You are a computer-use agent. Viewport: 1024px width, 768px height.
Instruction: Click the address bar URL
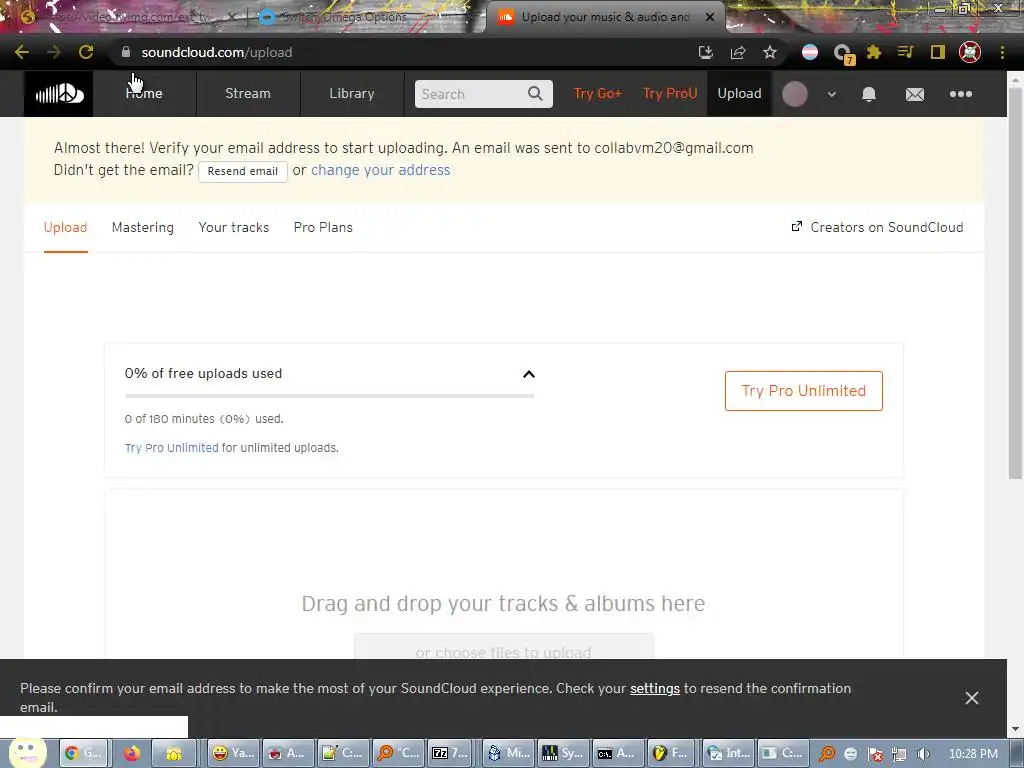pos(217,52)
